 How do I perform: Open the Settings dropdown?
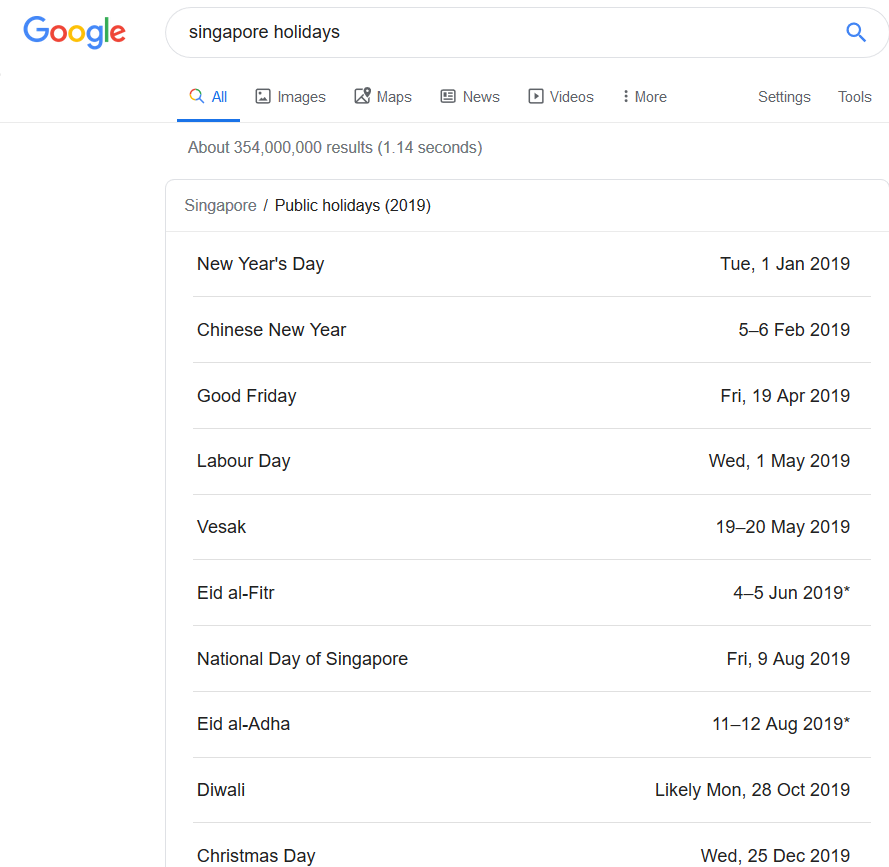(x=784, y=97)
